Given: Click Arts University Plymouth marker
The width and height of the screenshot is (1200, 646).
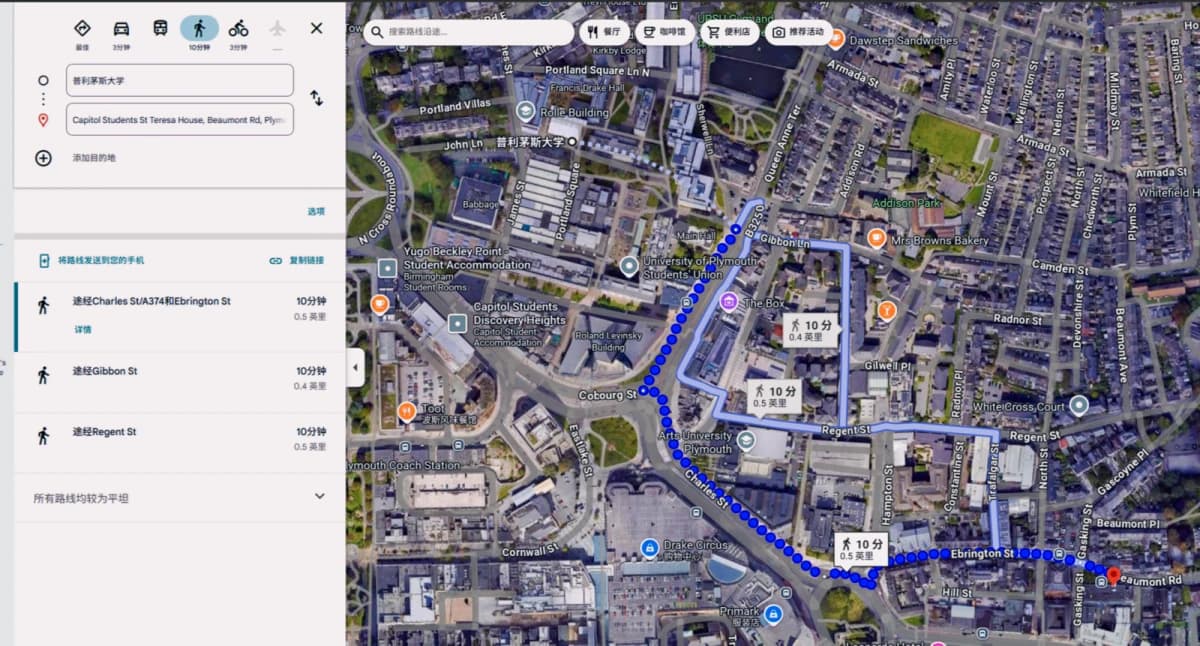Looking at the screenshot, I should [x=746, y=439].
